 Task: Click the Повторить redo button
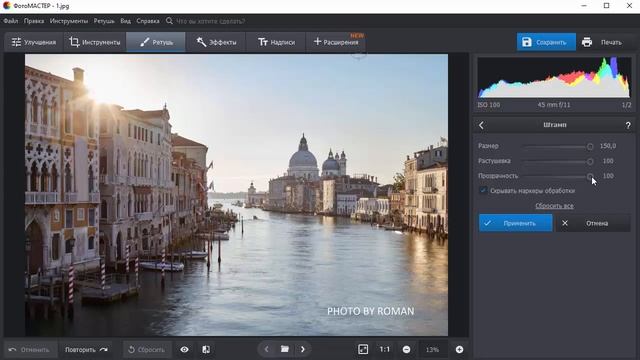[x=86, y=349]
